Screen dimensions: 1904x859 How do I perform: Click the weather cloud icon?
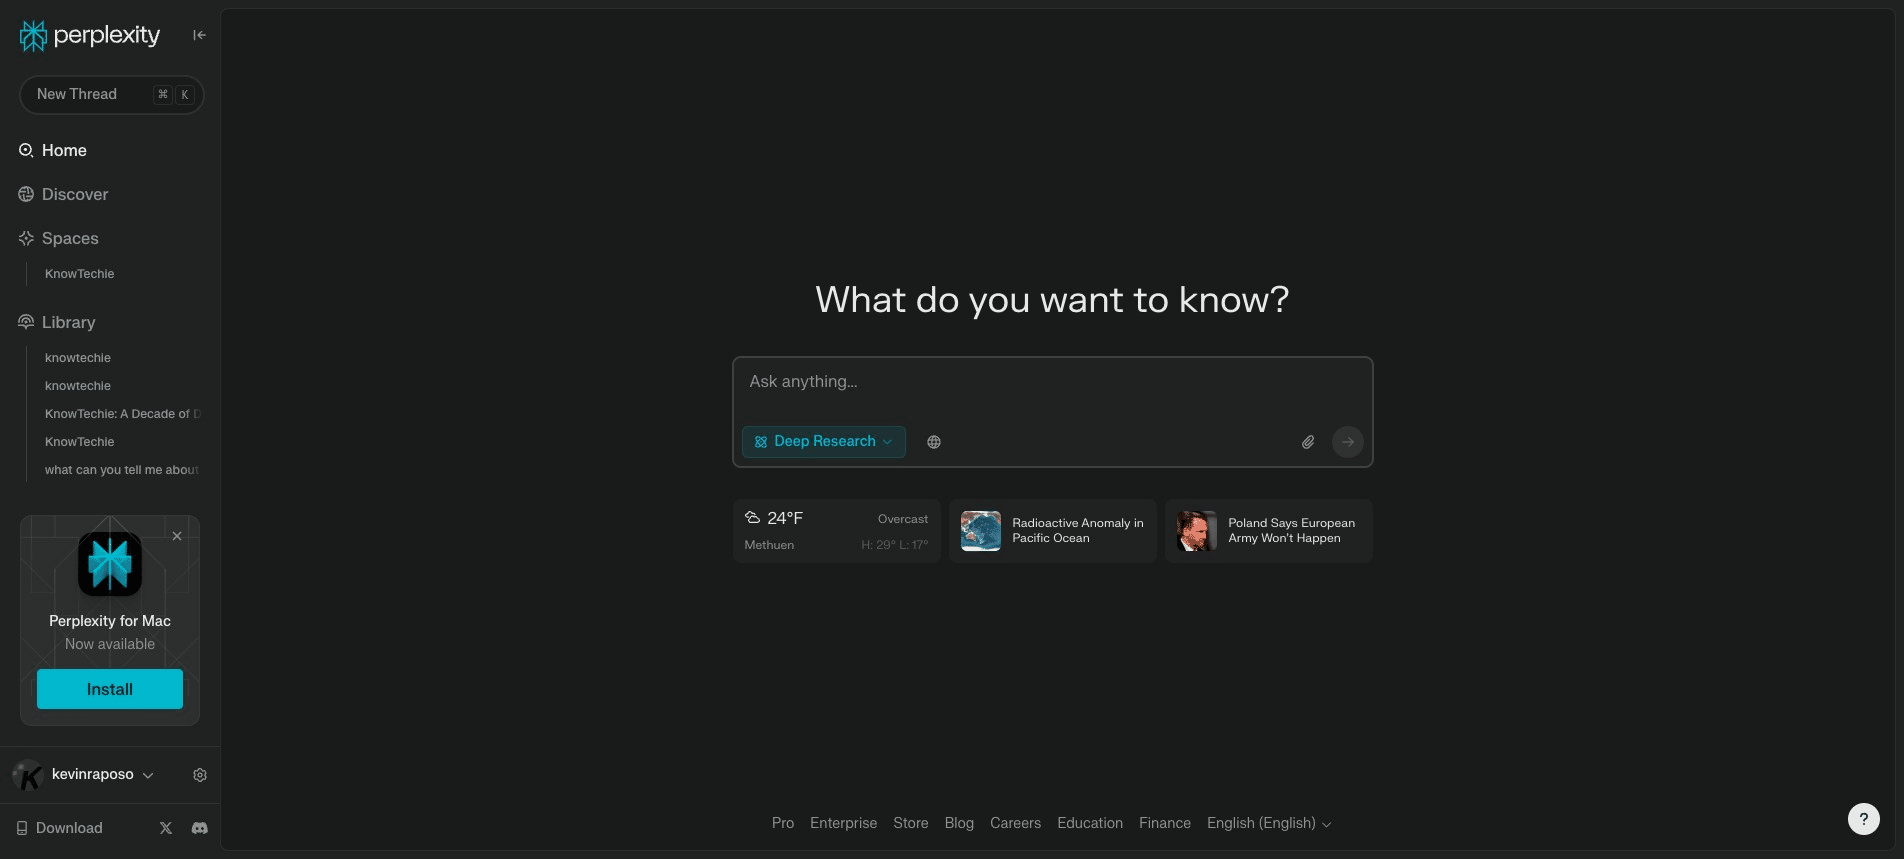pos(753,517)
